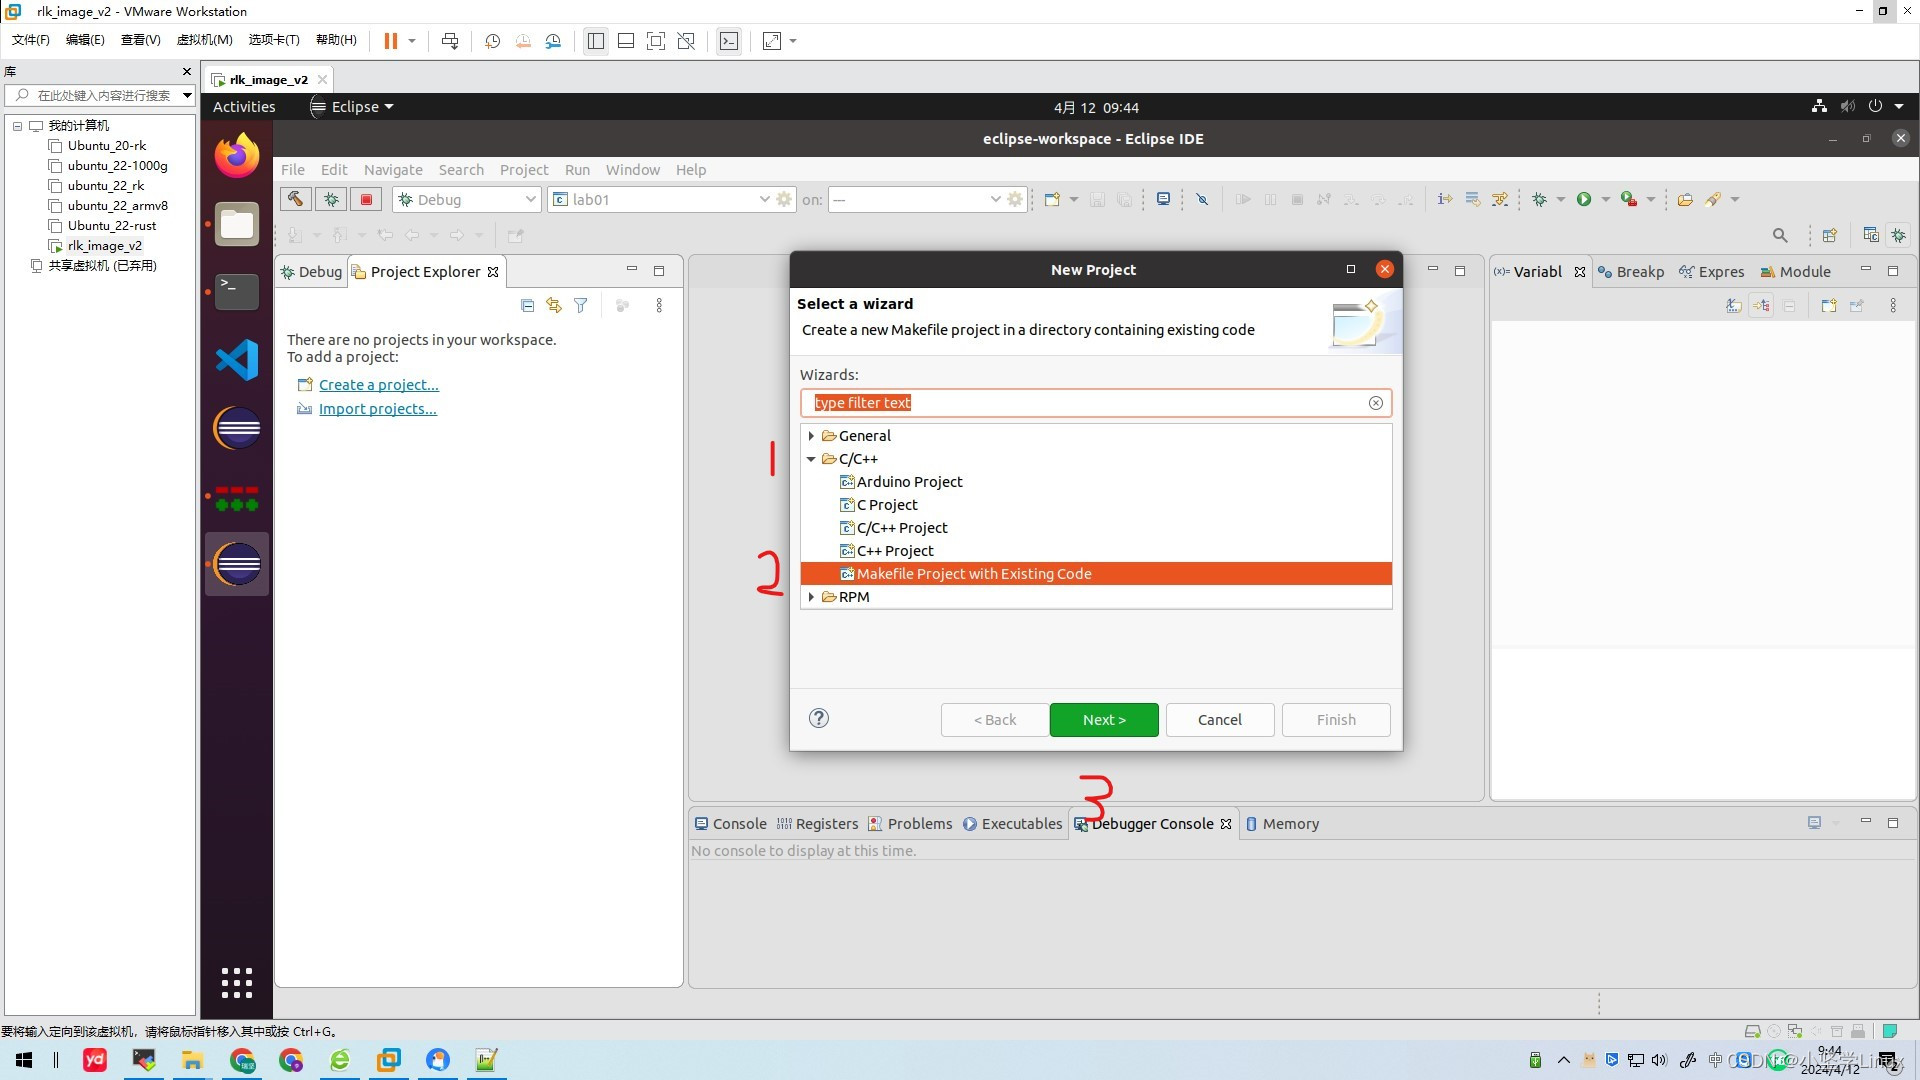1920x1080 pixels.
Task: Pause the virtual machine in VMware toolbar
Action: tap(390, 41)
